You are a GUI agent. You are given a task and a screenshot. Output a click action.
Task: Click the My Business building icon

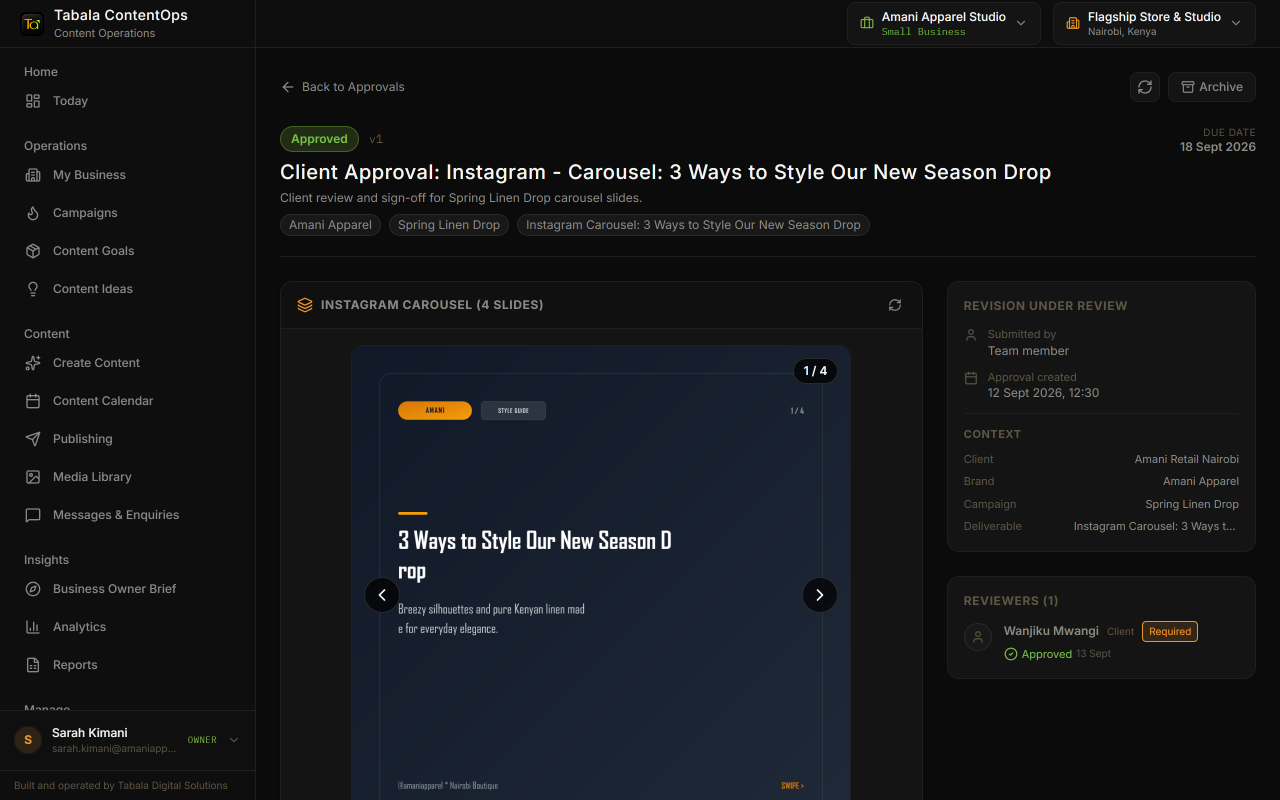click(33, 175)
